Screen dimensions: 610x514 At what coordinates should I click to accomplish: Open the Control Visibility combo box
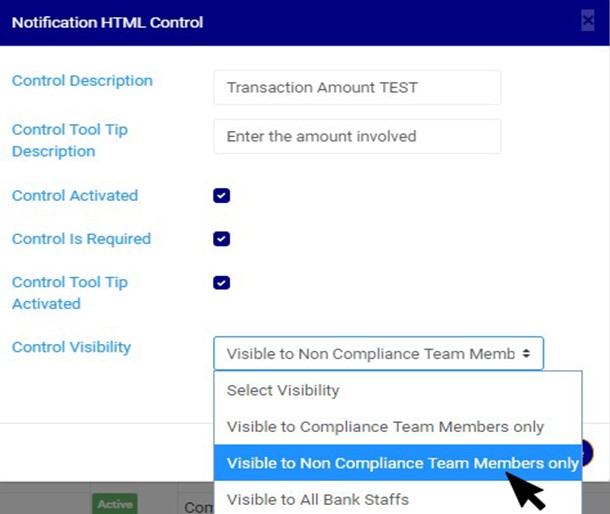378,354
